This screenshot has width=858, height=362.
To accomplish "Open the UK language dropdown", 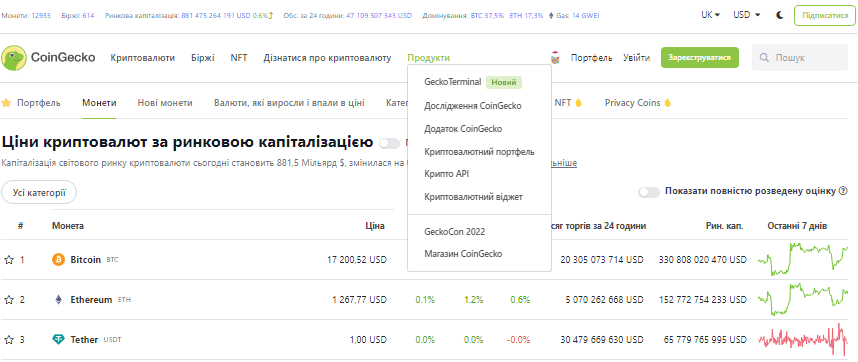I will point(710,15).
